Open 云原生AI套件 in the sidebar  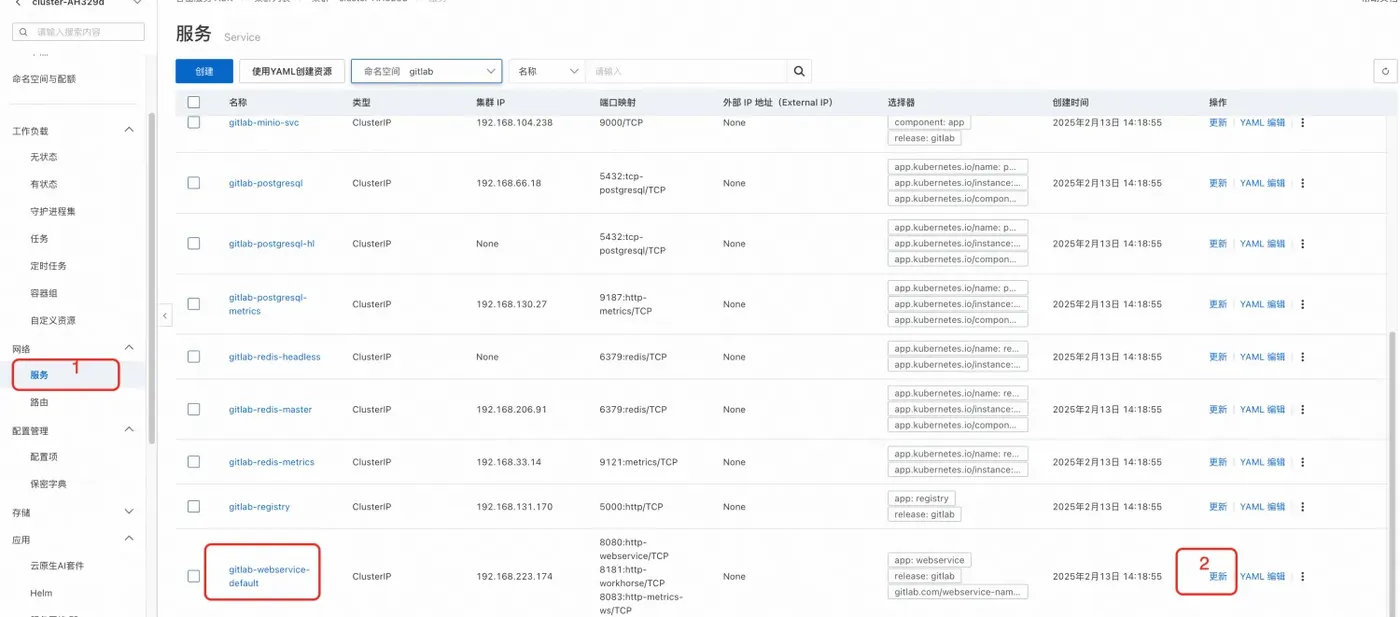pyautogui.click(x=57, y=566)
